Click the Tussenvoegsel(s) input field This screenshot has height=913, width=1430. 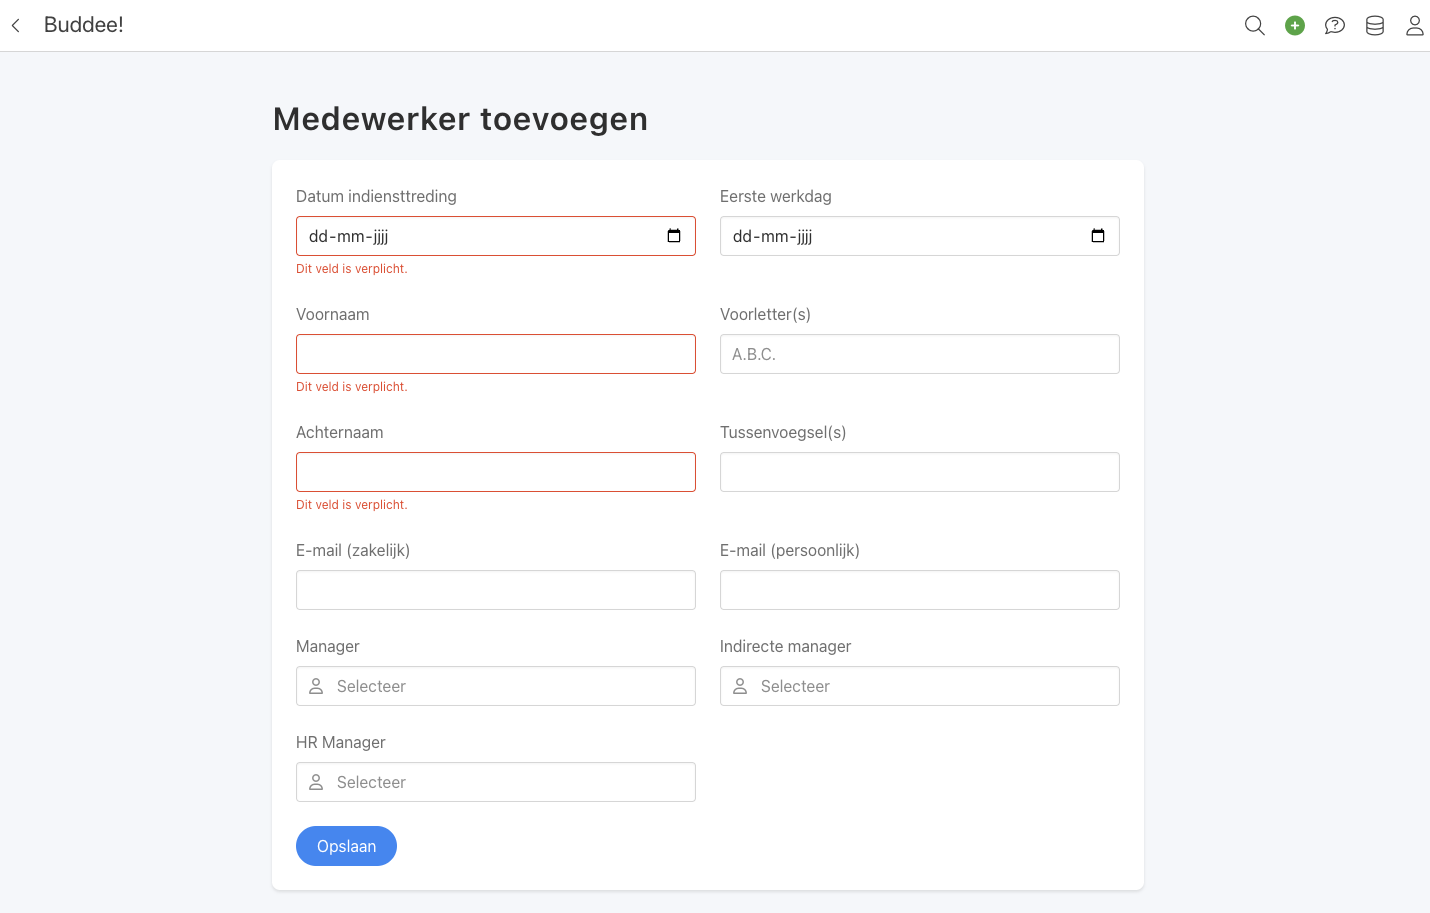[920, 472]
